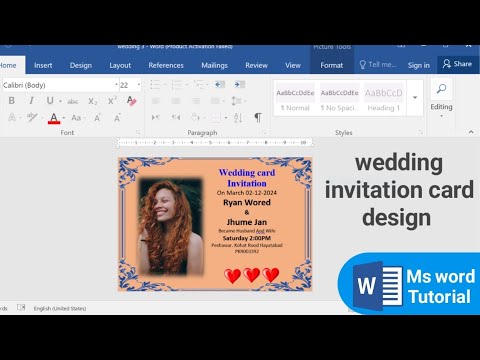Click Share button

[x=458, y=64]
